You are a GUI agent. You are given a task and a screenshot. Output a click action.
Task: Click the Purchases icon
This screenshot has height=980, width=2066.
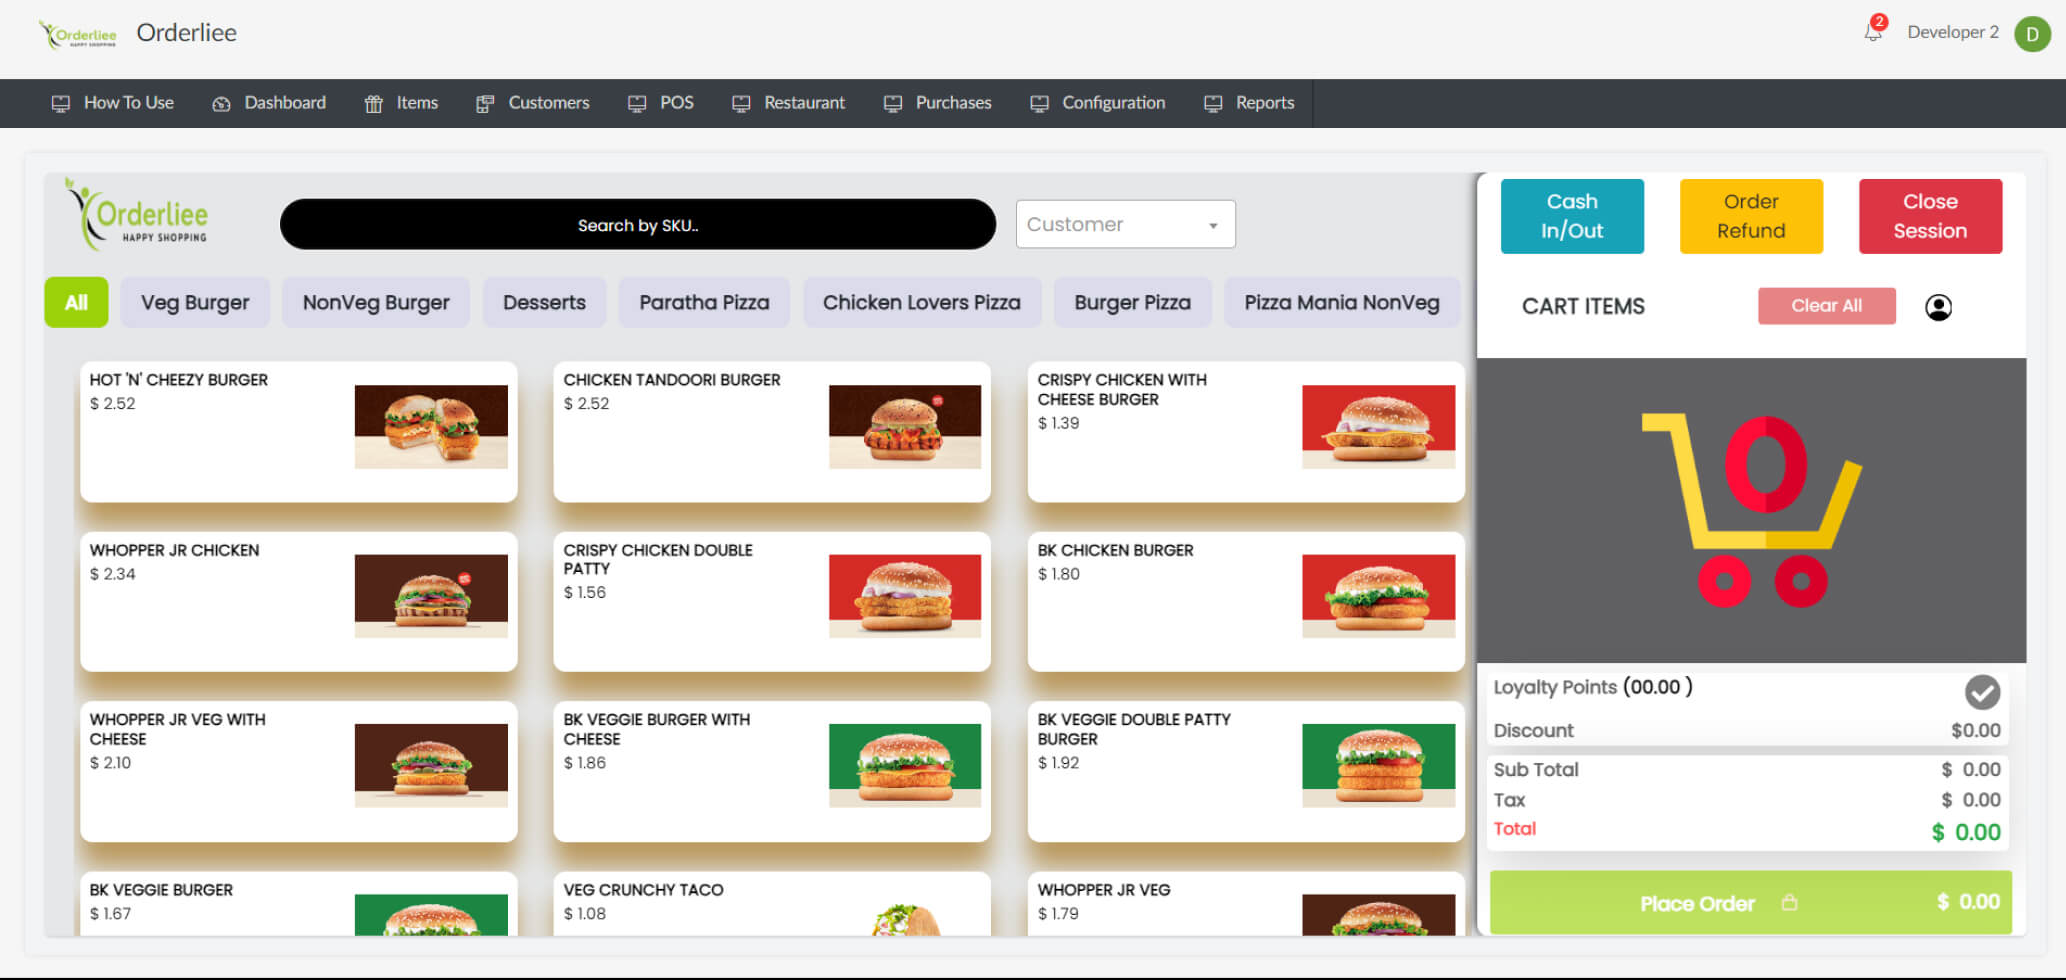[x=889, y=102]
